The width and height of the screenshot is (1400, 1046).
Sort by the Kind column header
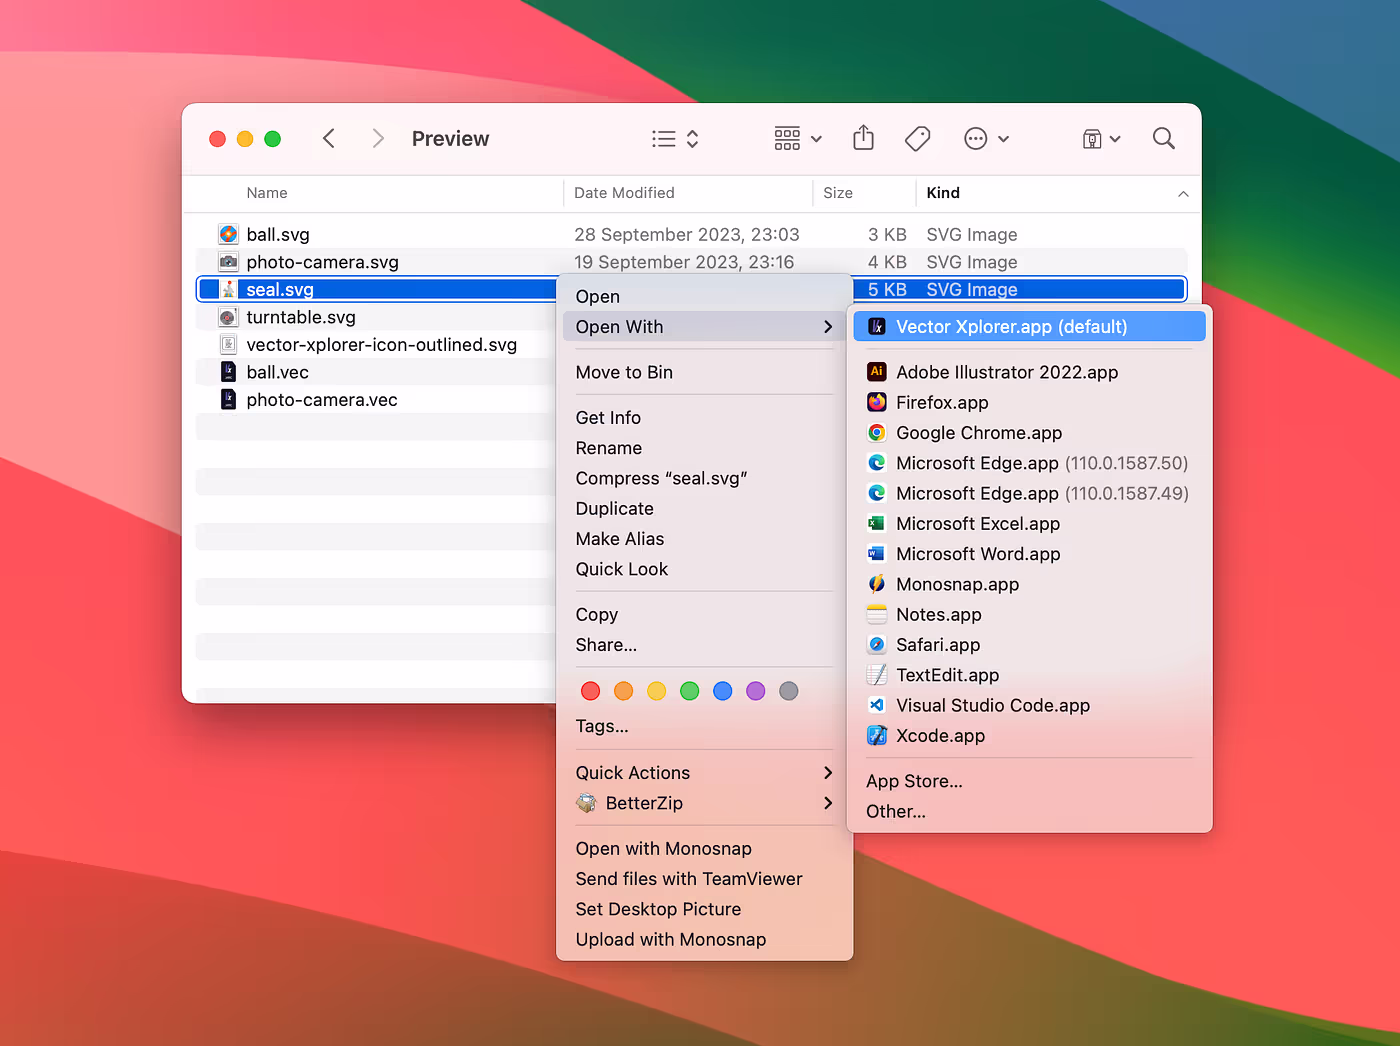click(x=943, y=193)
